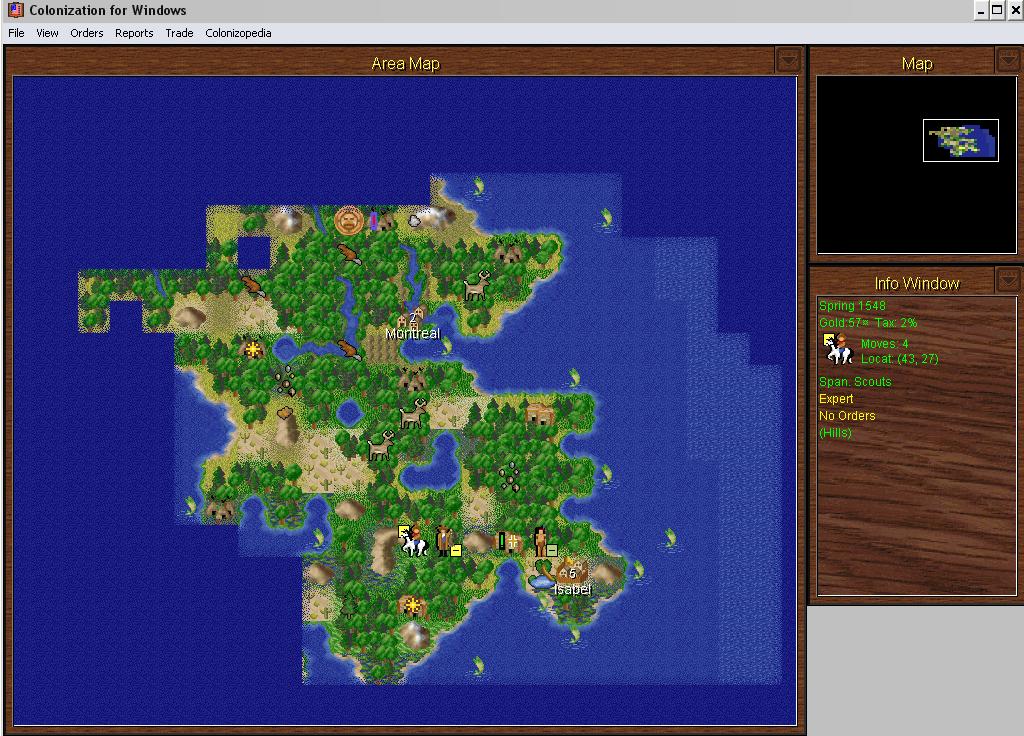1024x736 pixels.
Task: Click the scout portrait in the Info Window
Action: [839, 349]
